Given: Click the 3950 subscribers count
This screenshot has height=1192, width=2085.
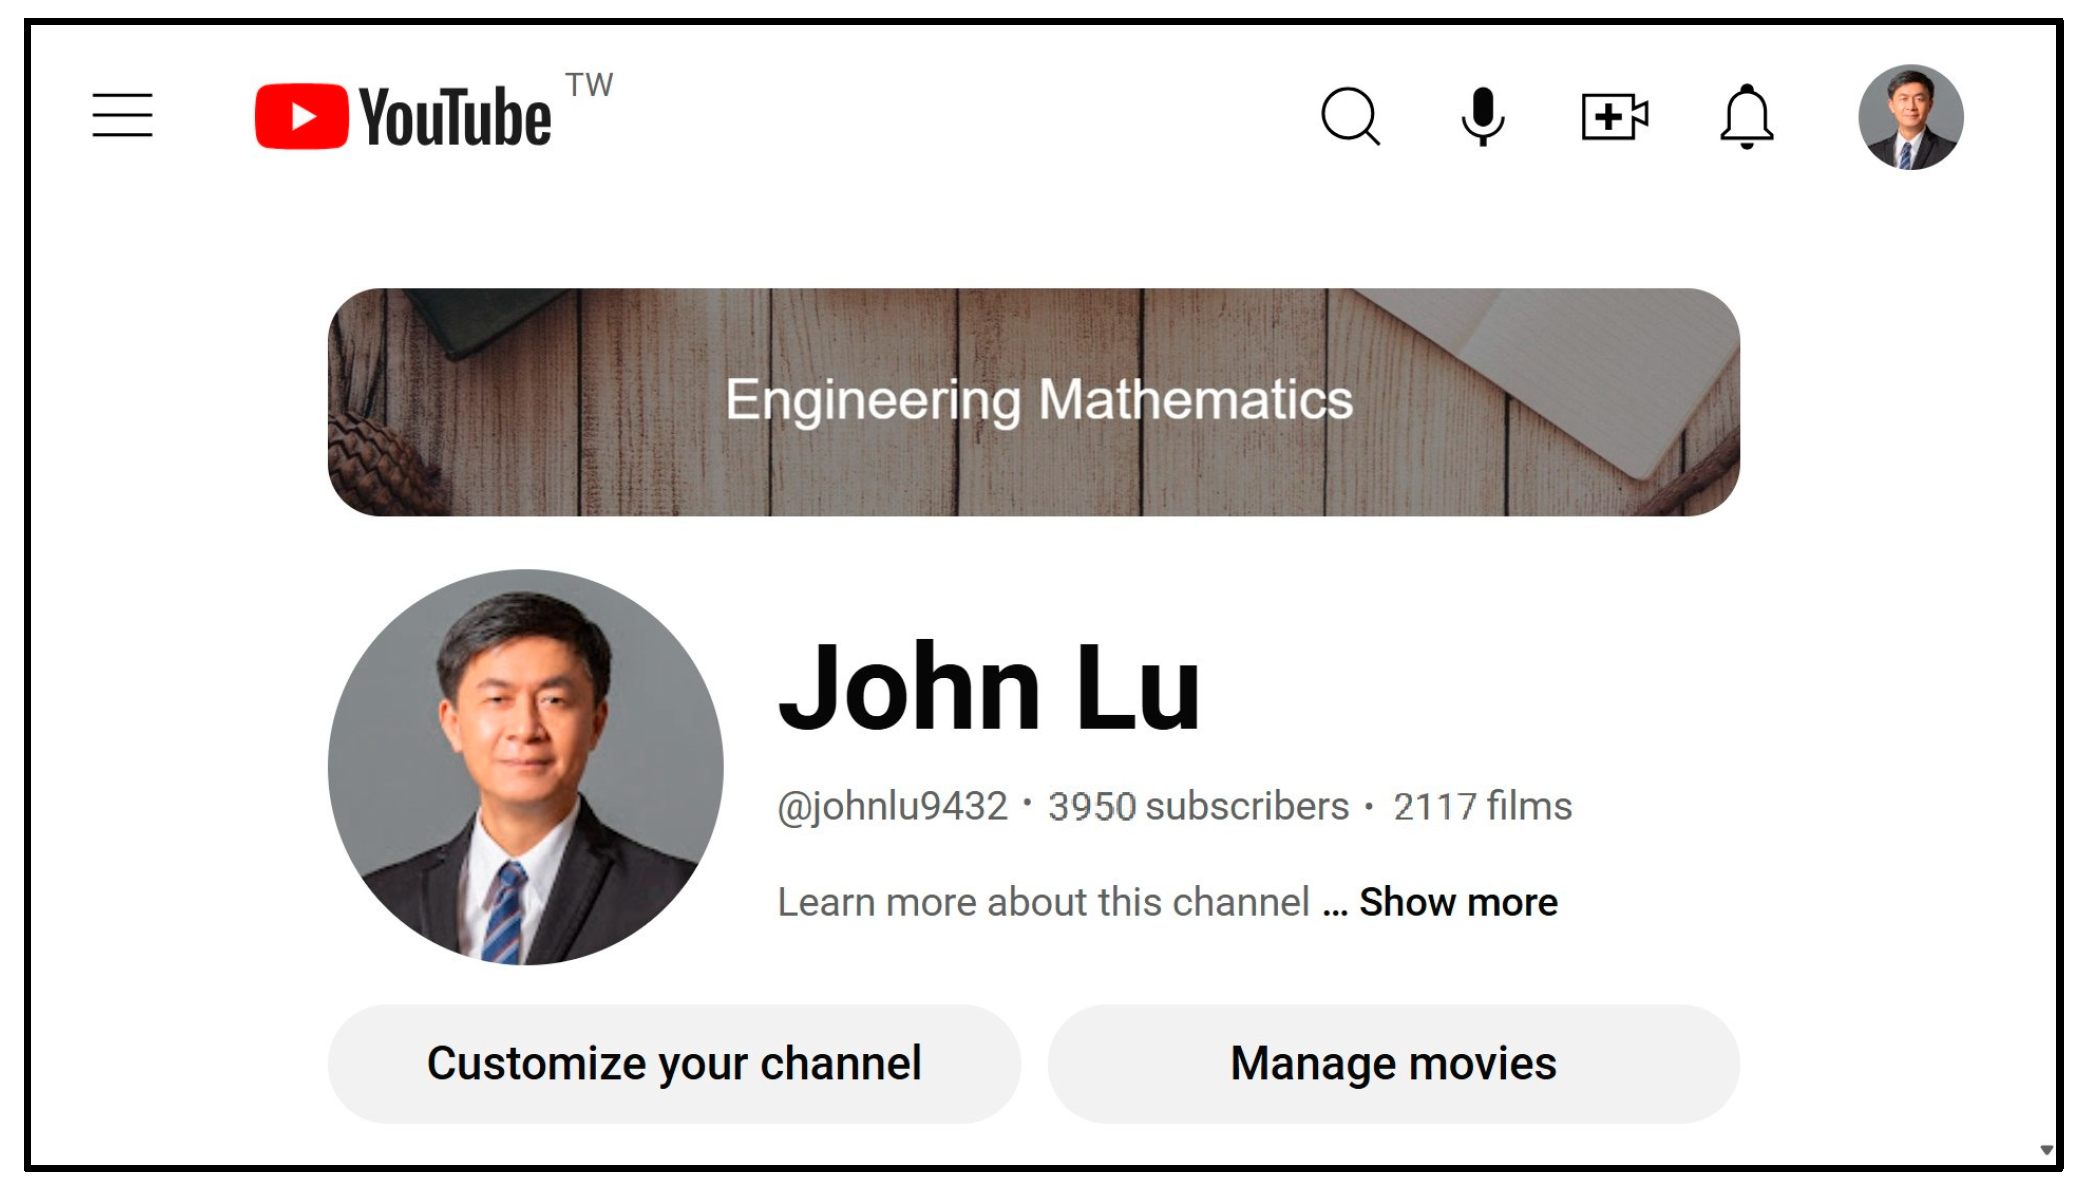Looking at the screenshot, I should (1198, 806).
